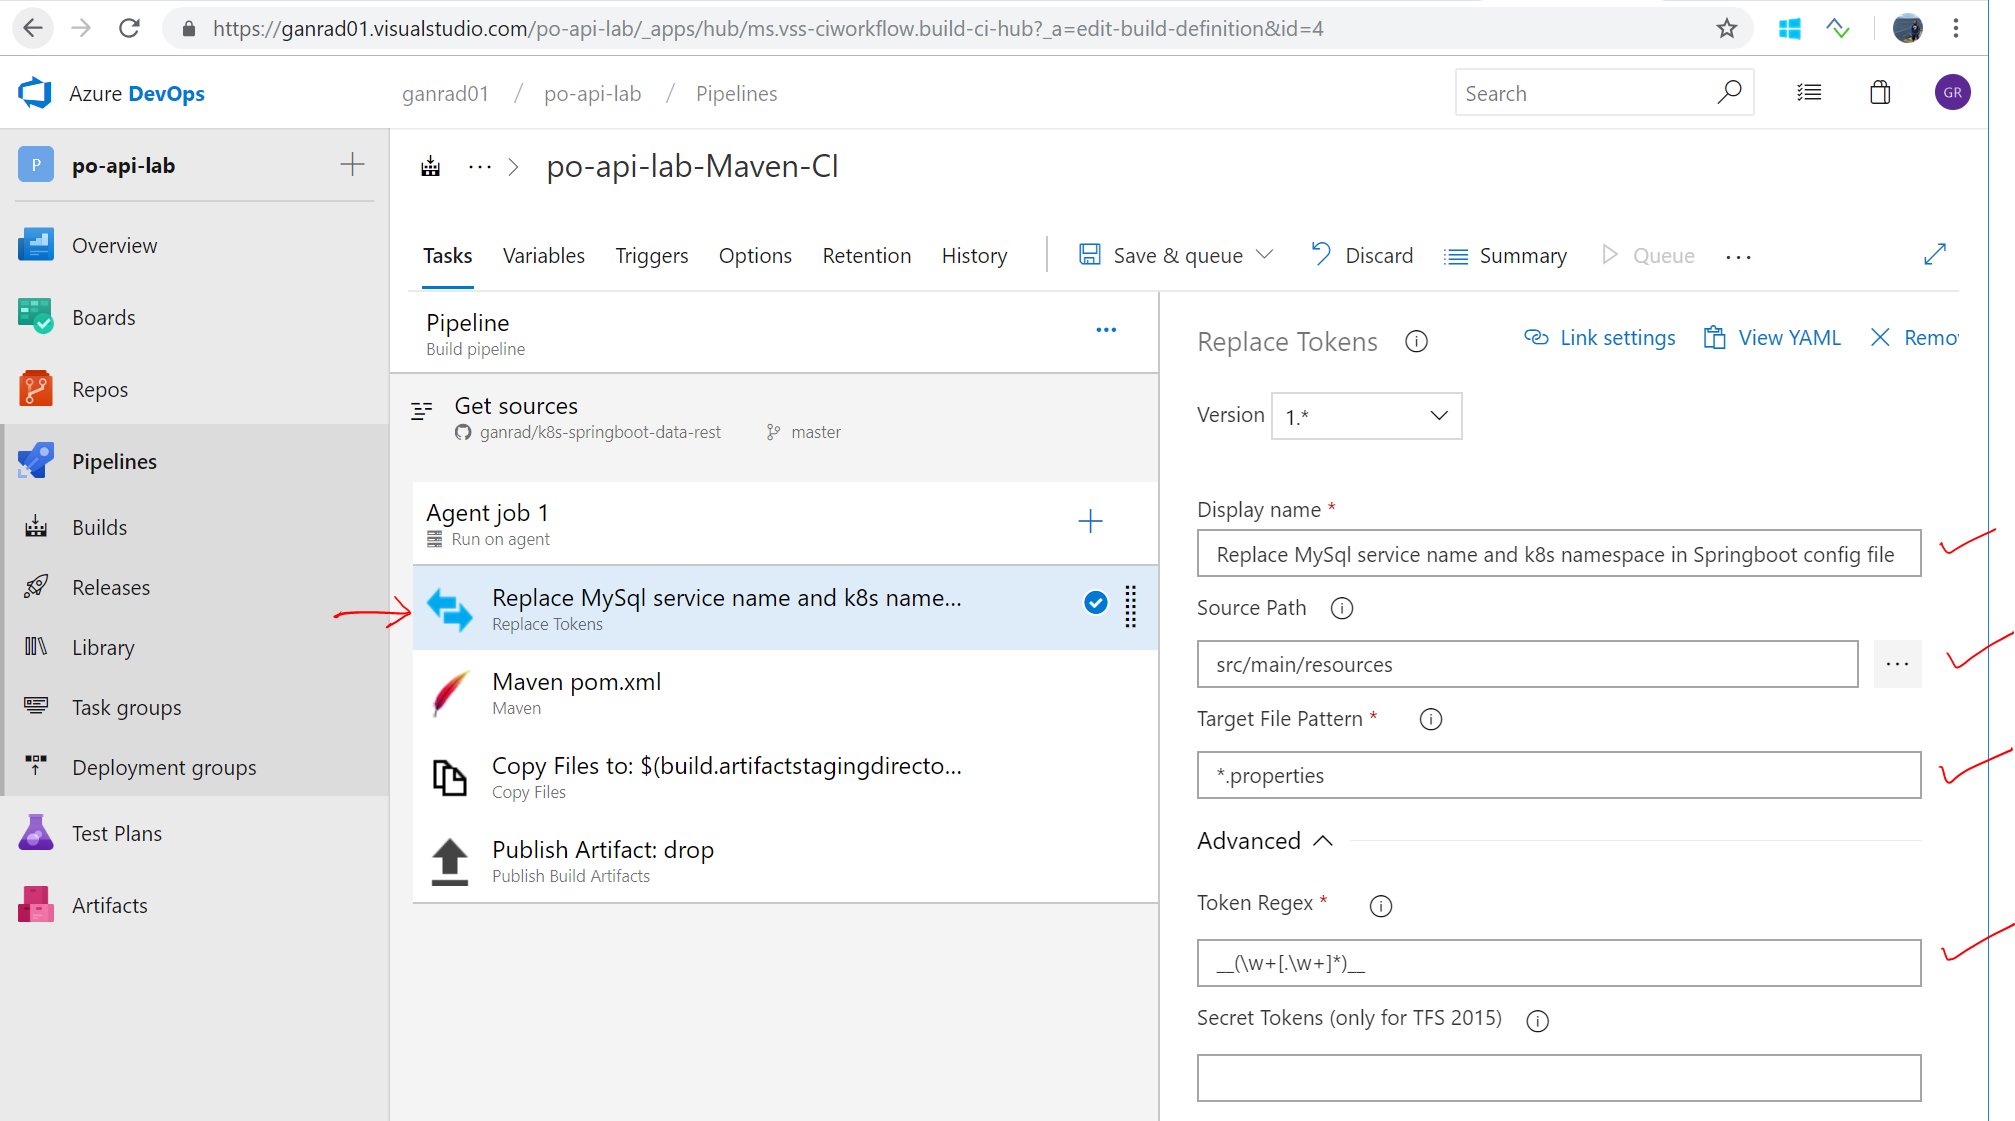
Task: Browse Source Path with ellipsis button
Action: (1898, 664)
